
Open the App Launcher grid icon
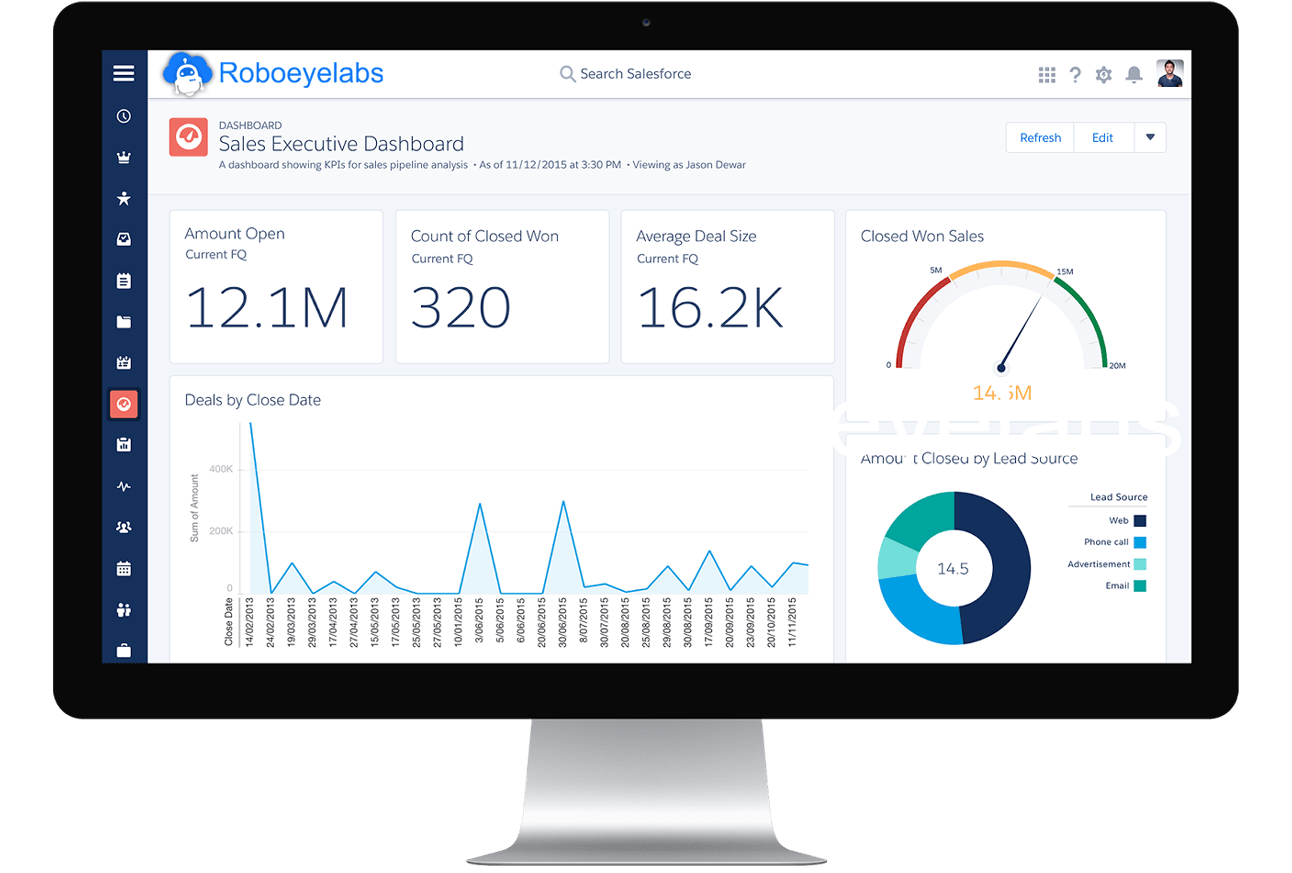pos(1047,75)
